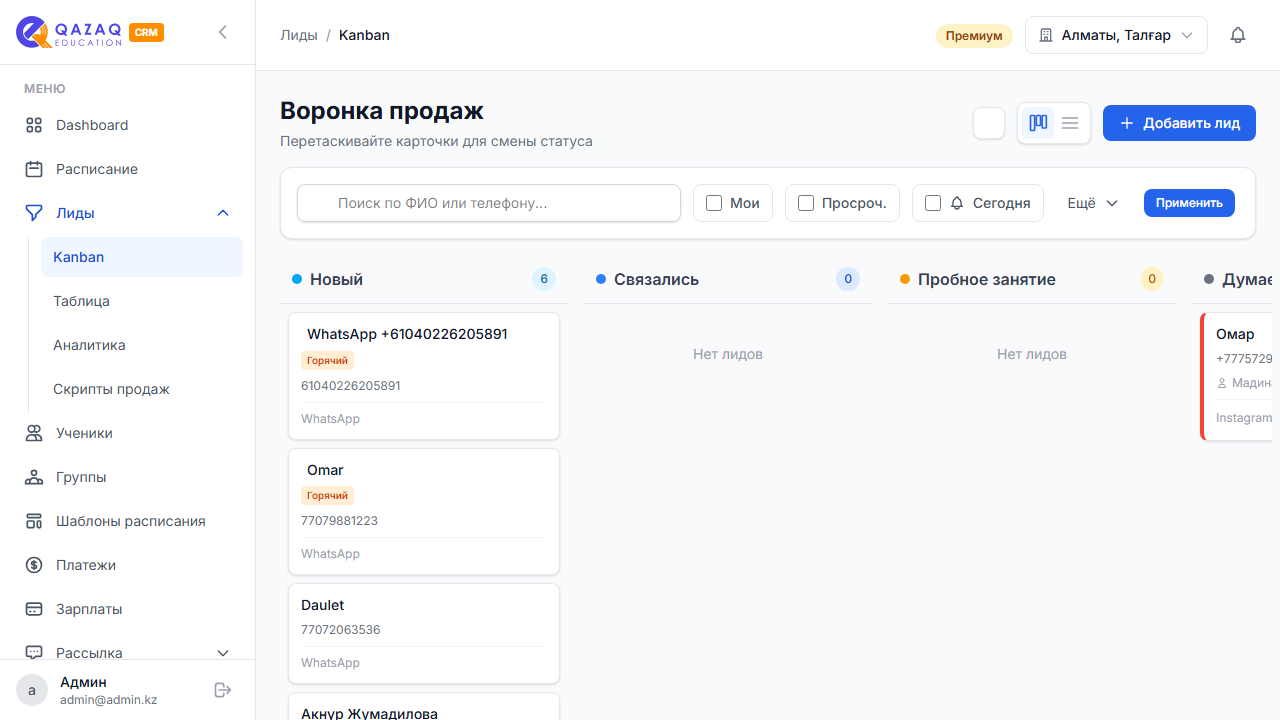This screenshot has height=720, width=1280.
Task: Toggle the Сегодня checkbox
Action: tap(933, 203)
